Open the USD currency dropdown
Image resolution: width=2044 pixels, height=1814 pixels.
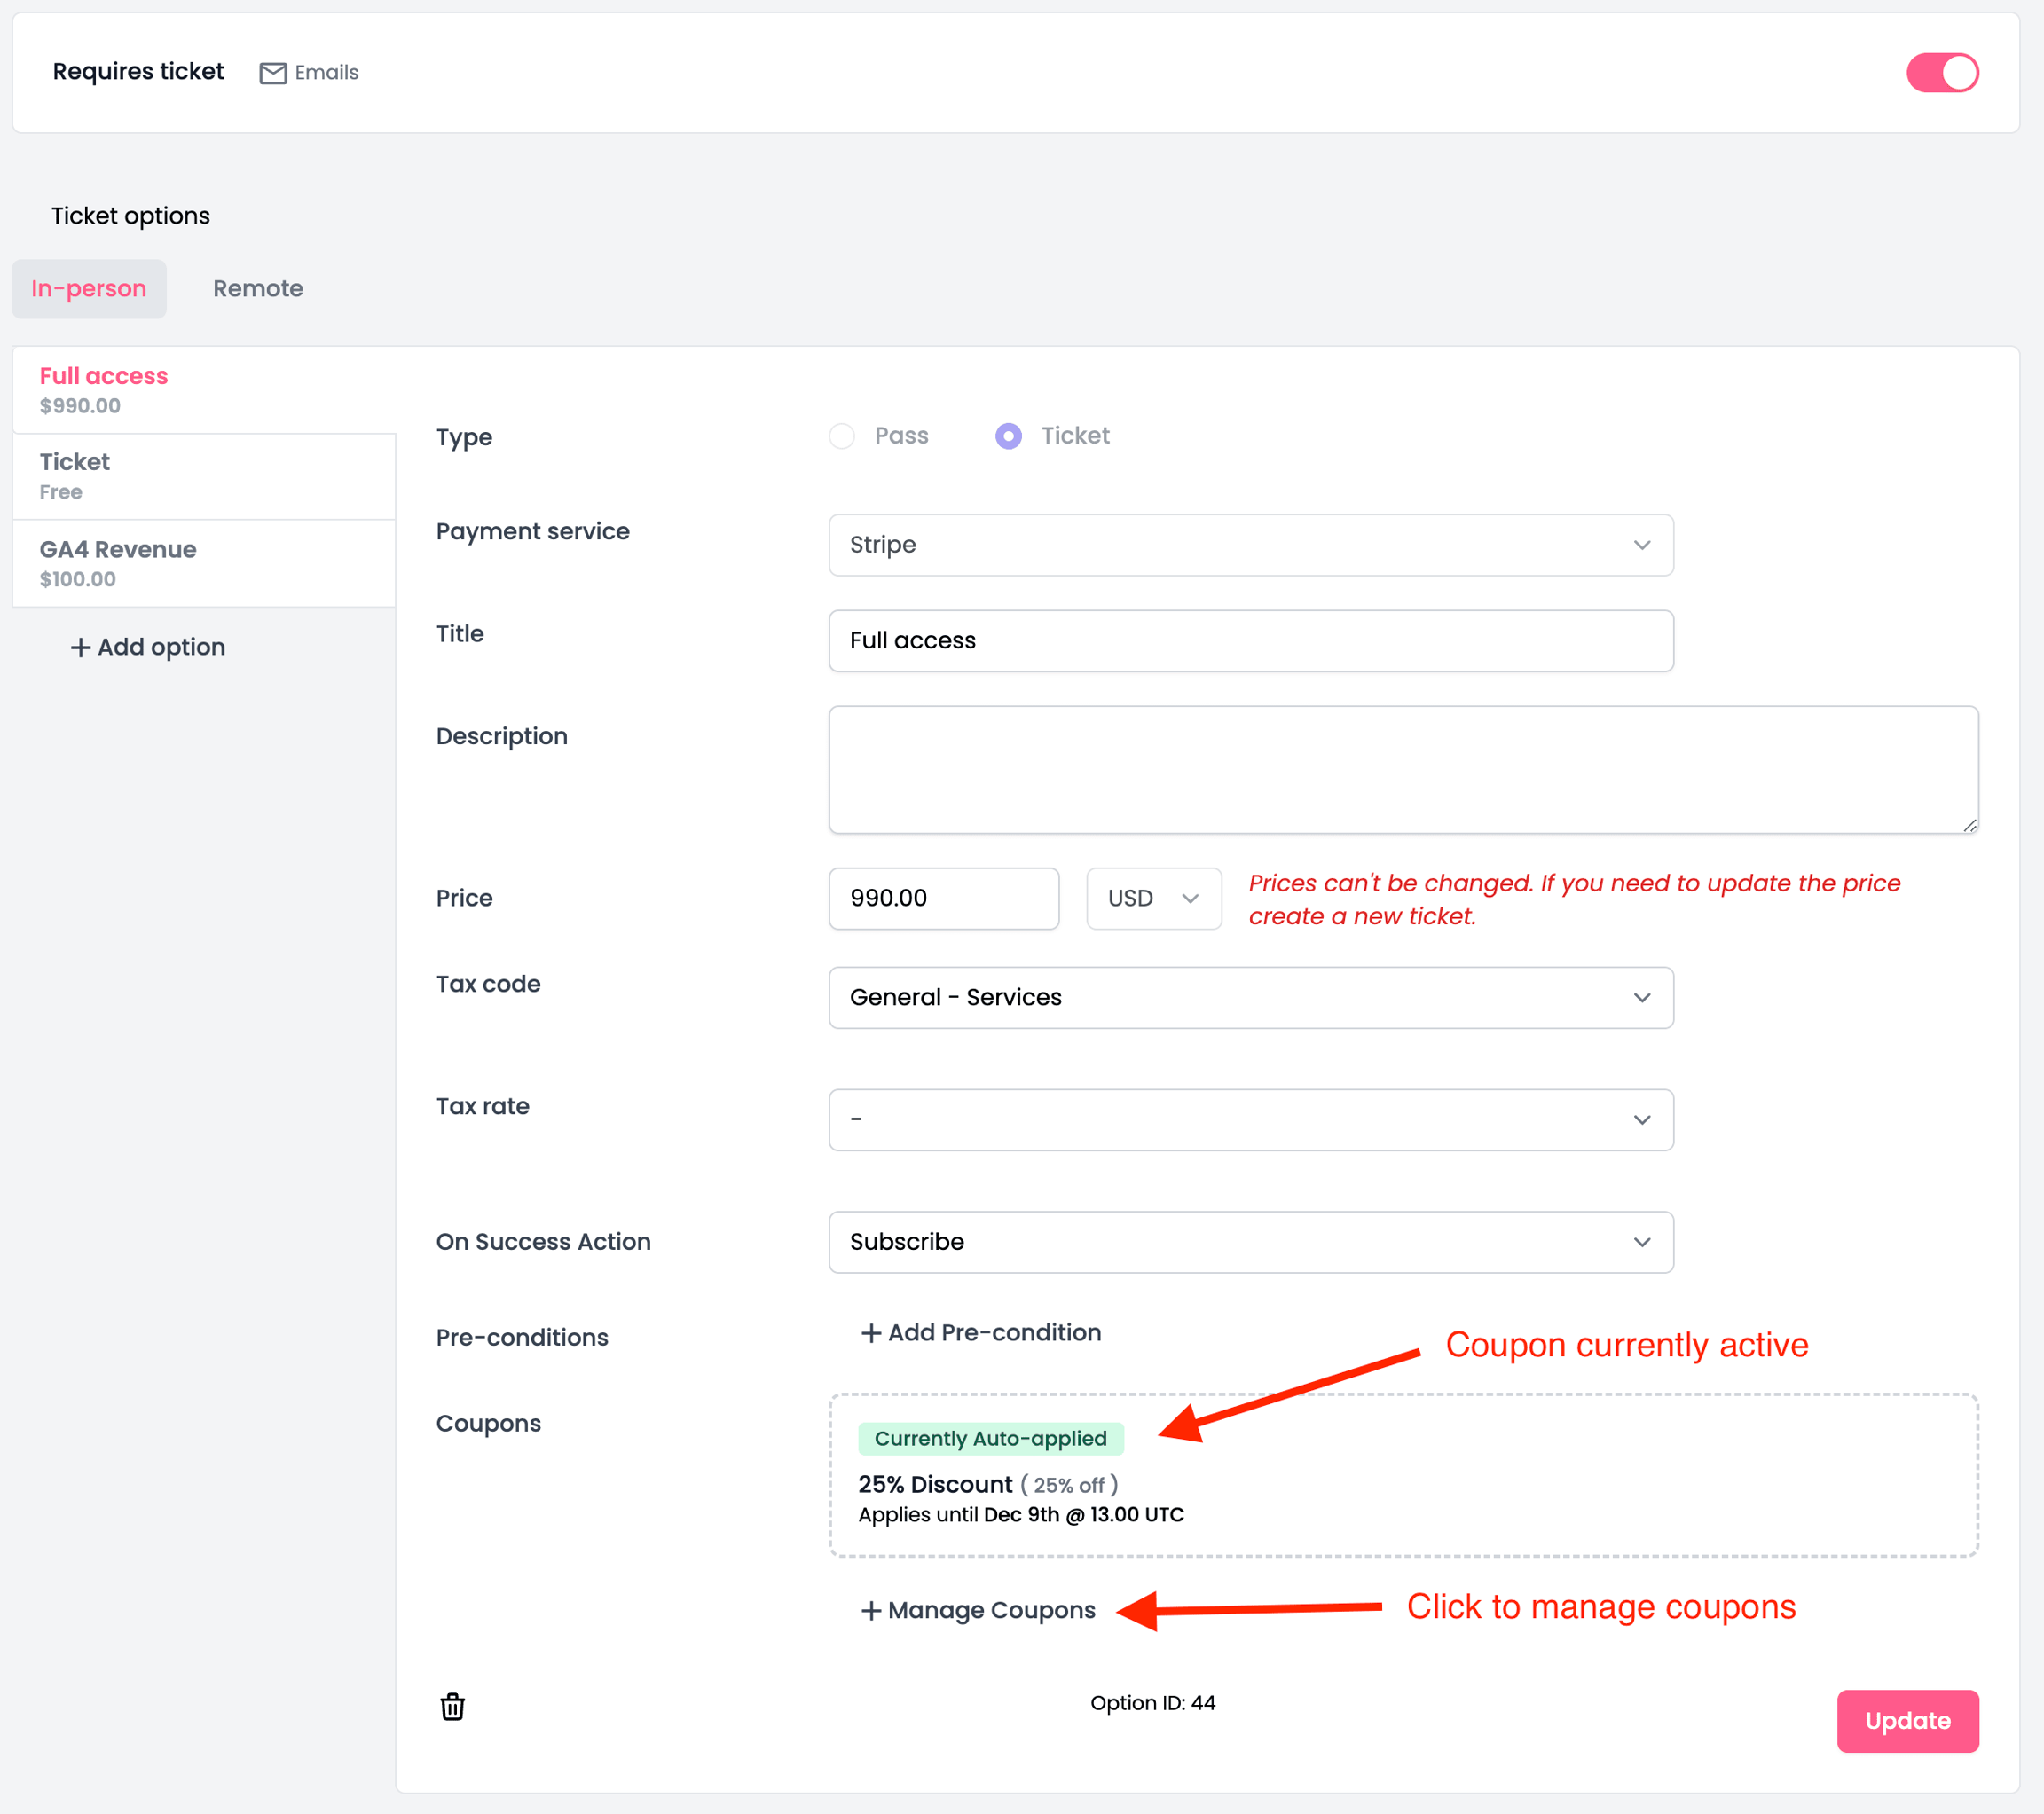[1153, 898]
